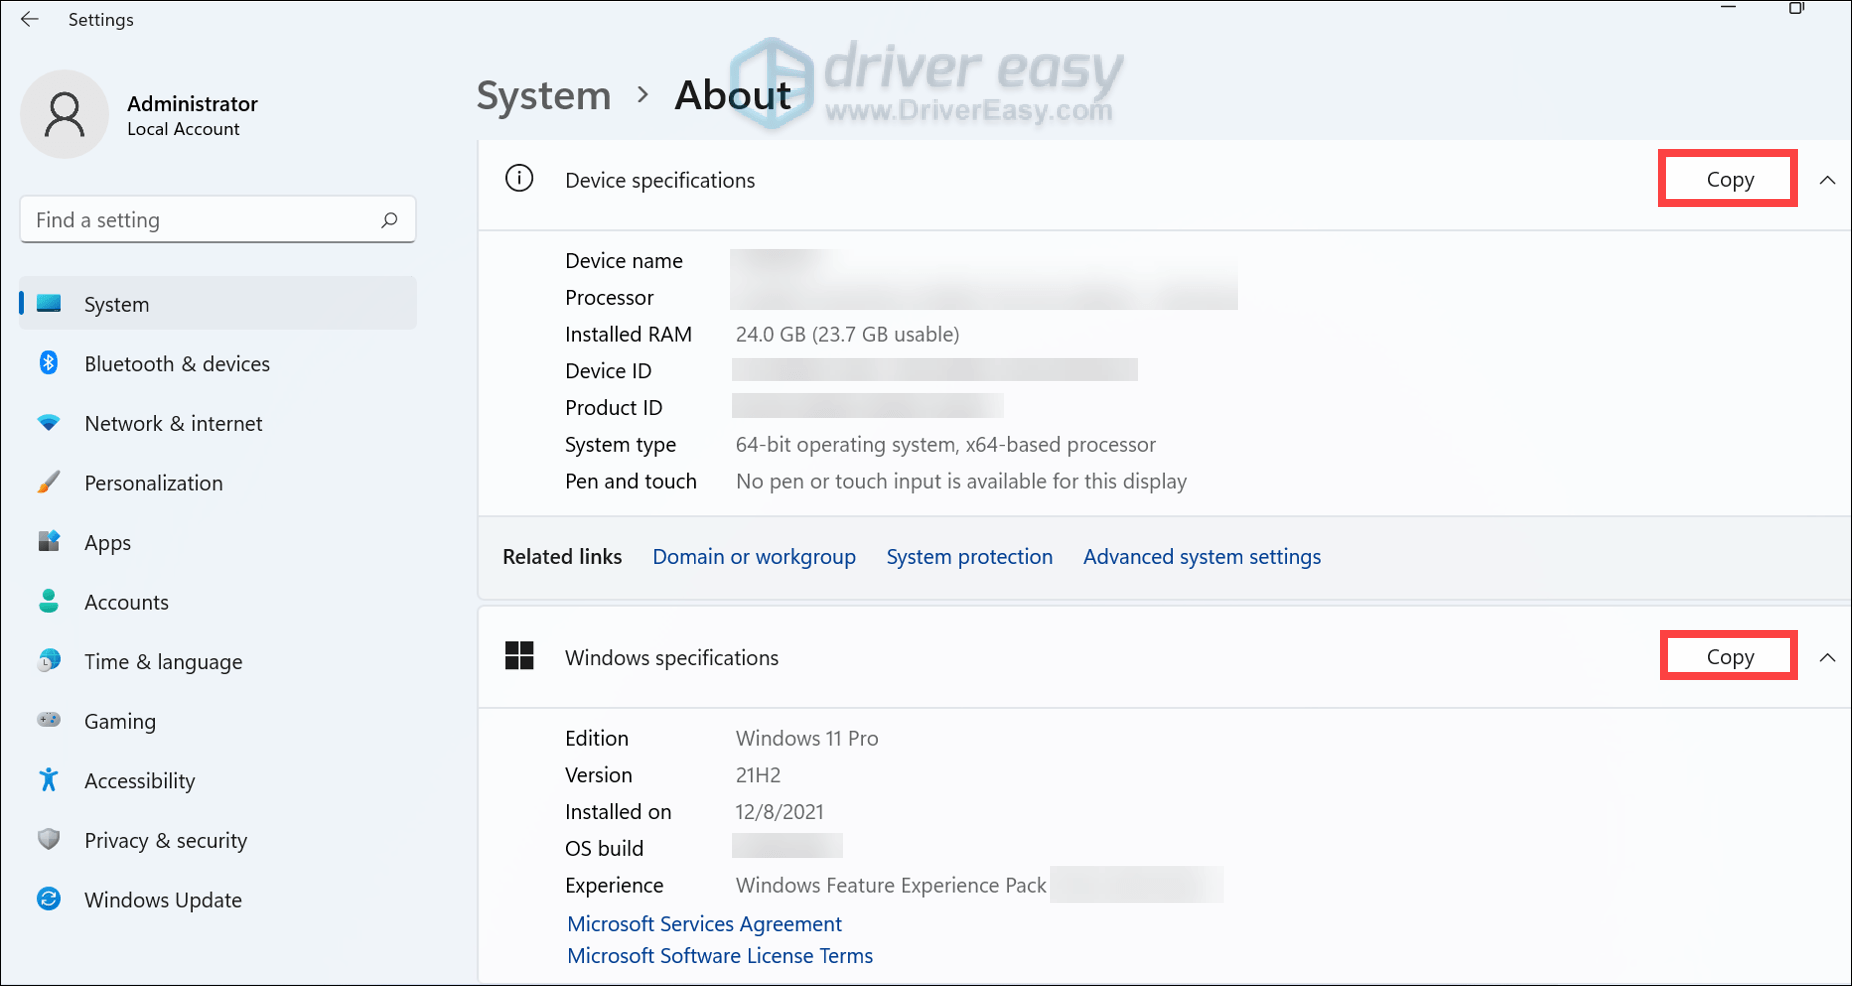Screen dimensions: 1852x986
Task: Open System protection link
Action: pyautogui.click(x=969, y=557)
